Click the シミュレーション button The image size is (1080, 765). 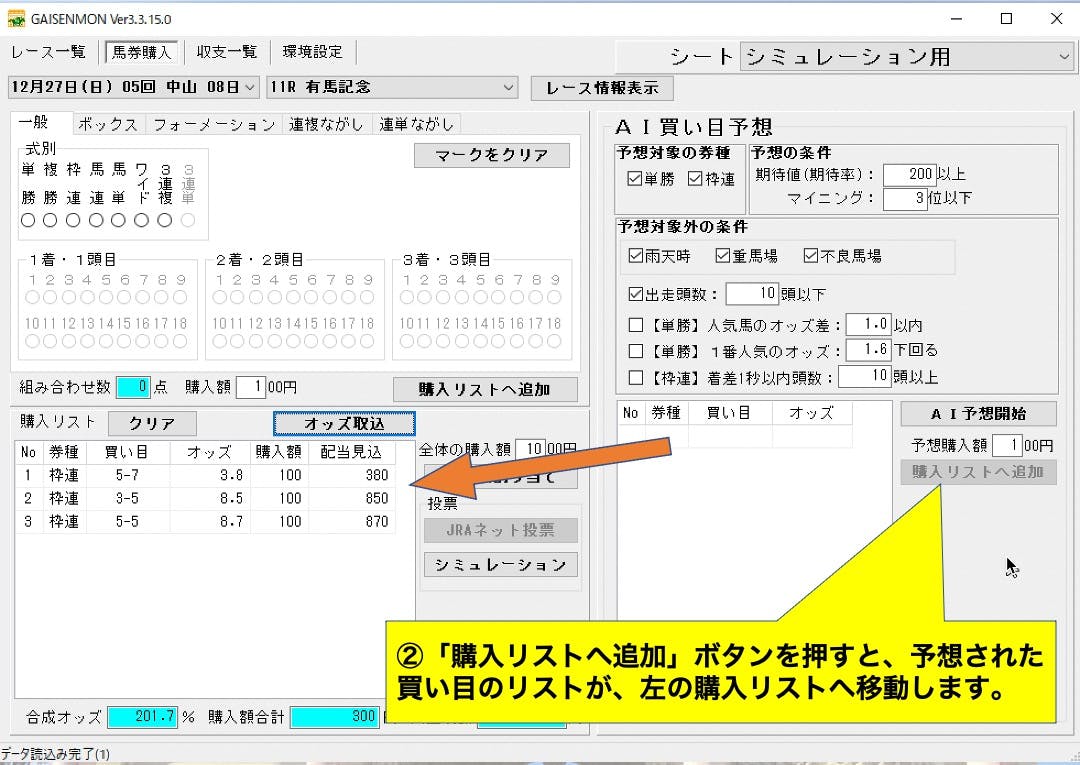point(501,565)
